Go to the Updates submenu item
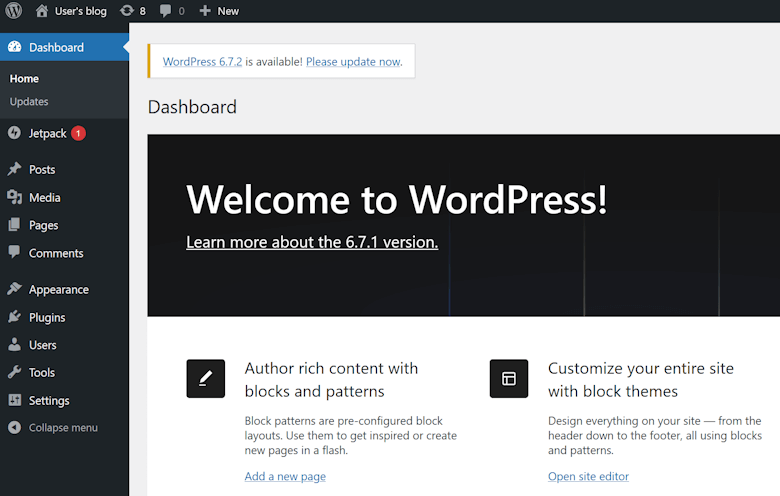 tap(29, 101)
